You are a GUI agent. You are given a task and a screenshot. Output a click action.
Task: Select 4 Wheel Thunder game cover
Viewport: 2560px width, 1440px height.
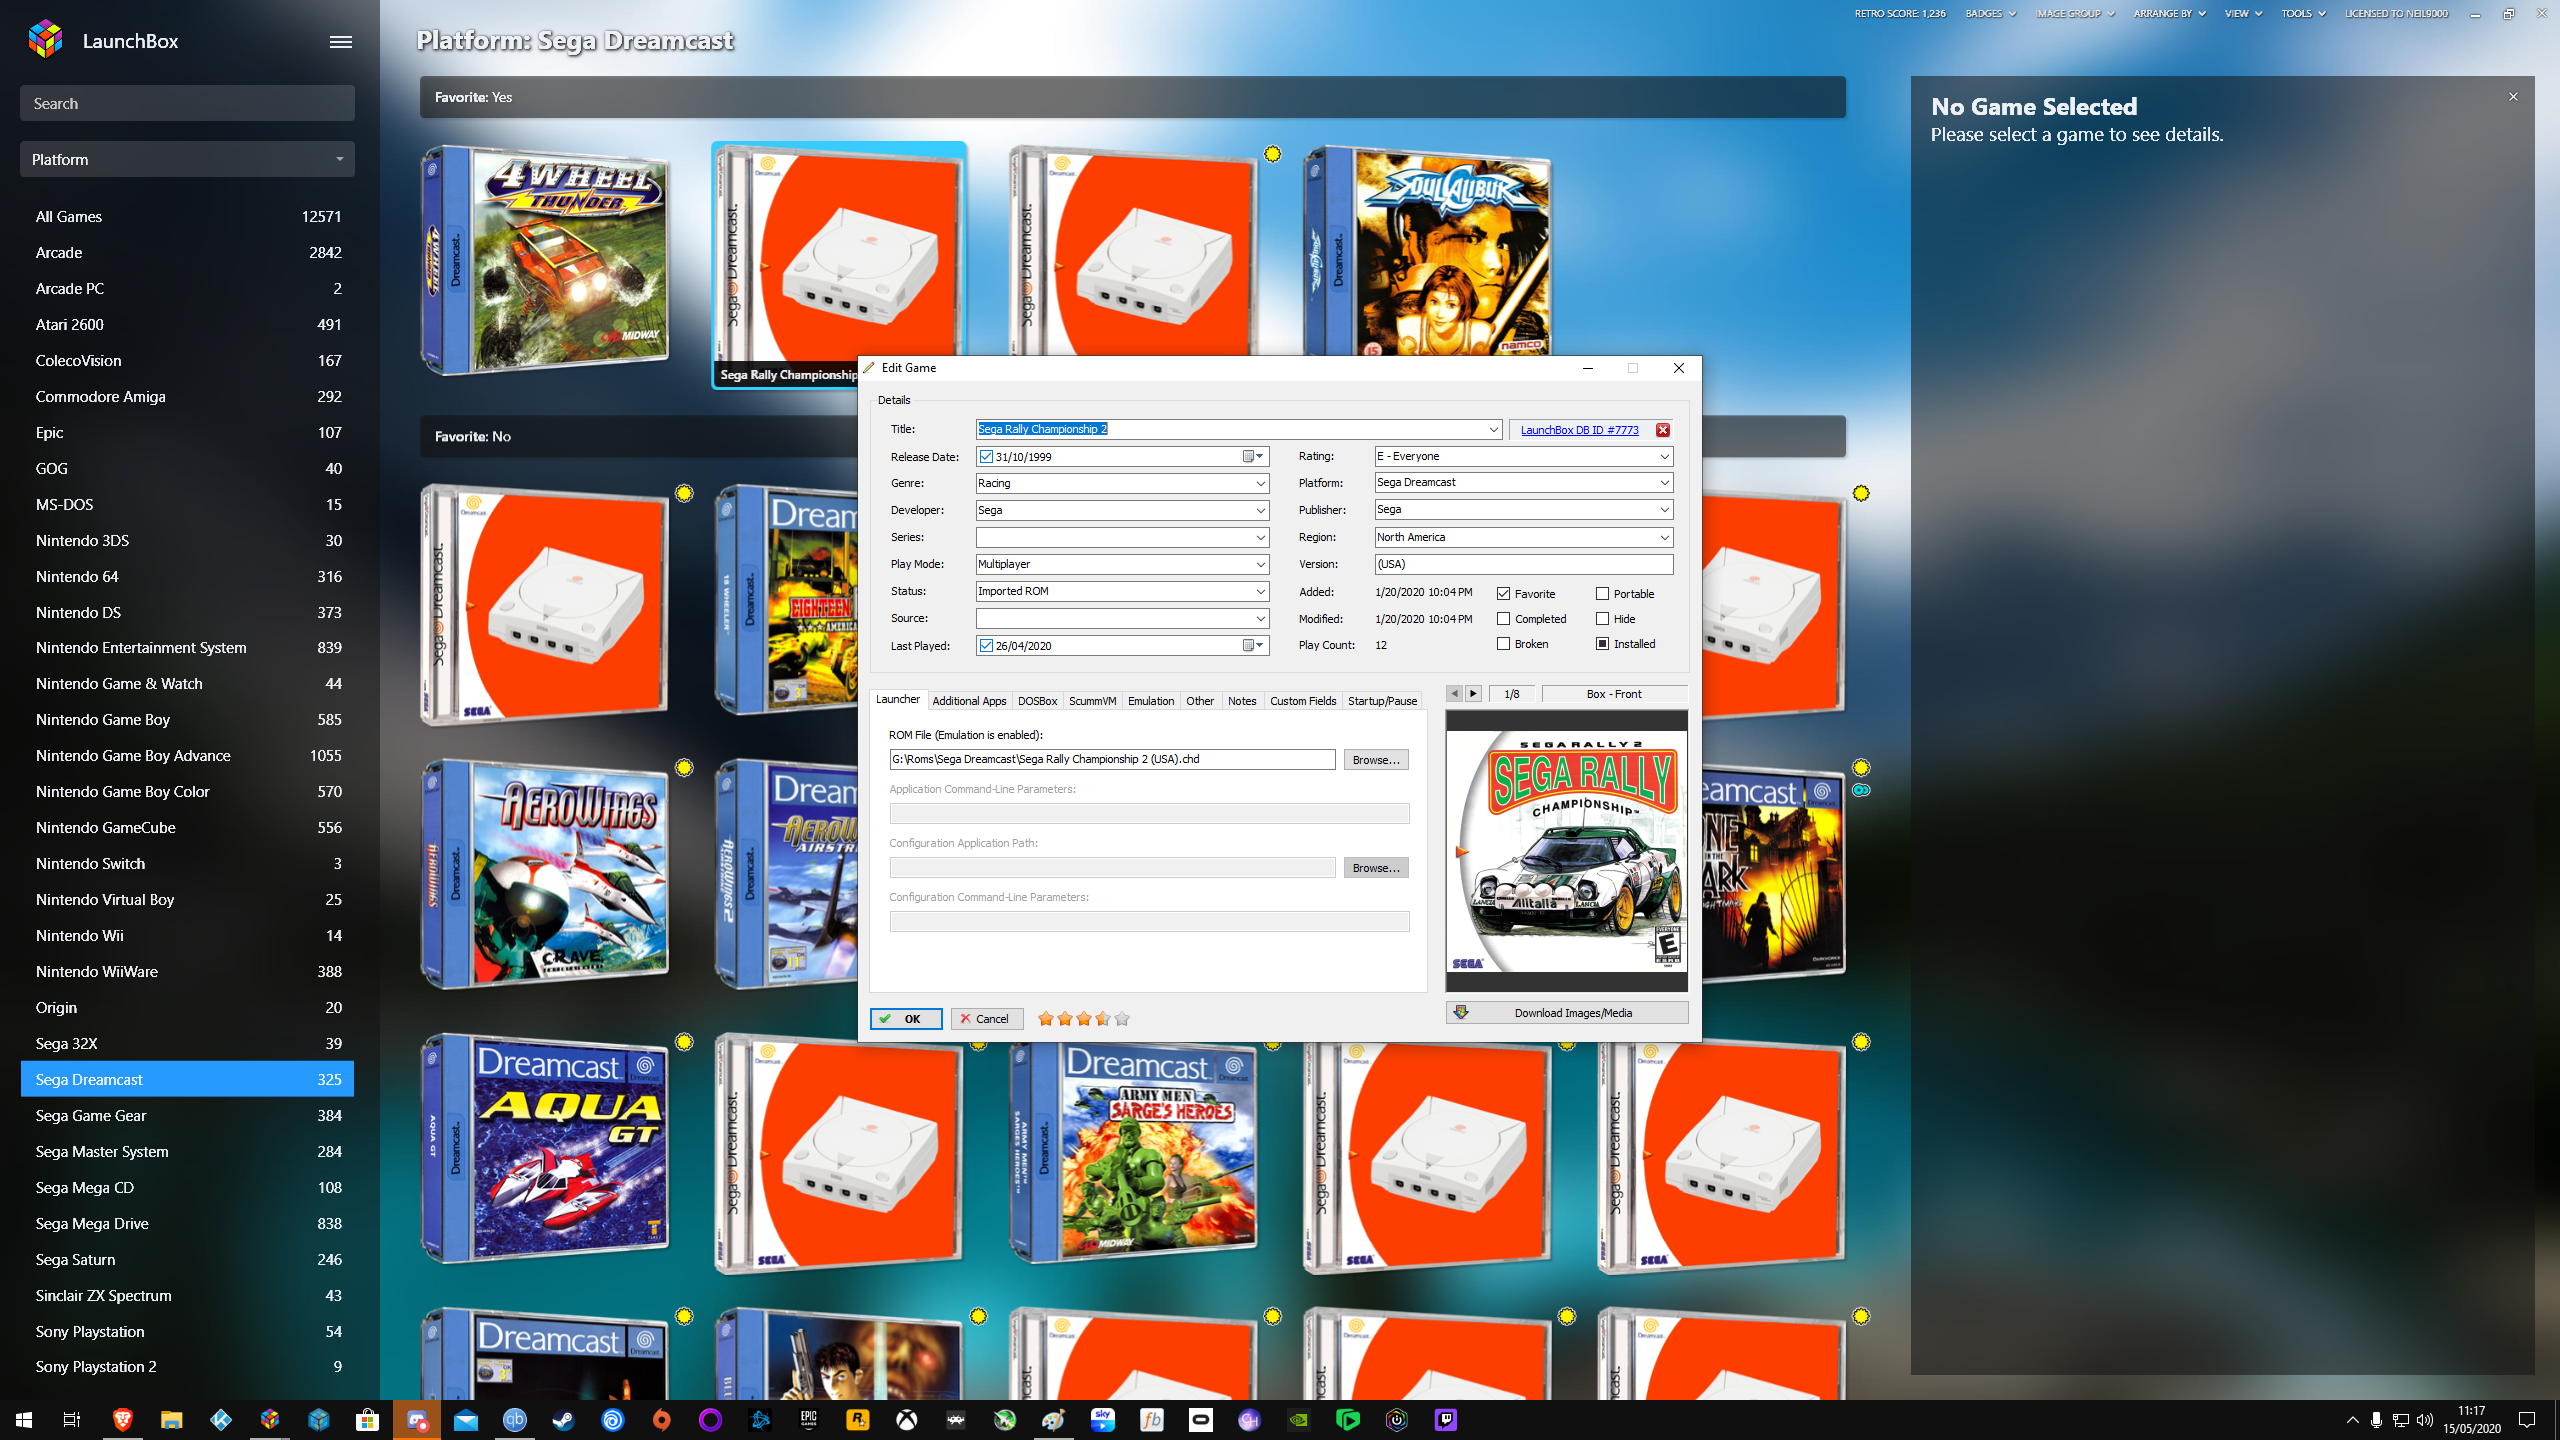tap(544, 261)
